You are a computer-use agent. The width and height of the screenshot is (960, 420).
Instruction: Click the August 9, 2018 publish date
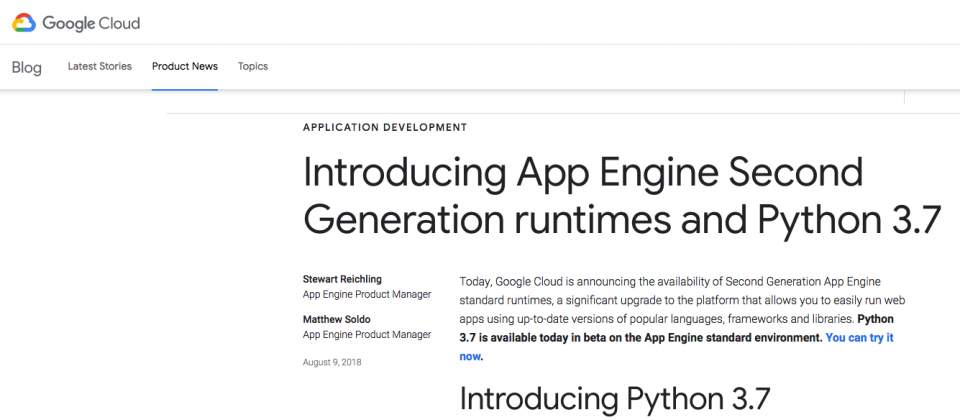click(332, 362)
